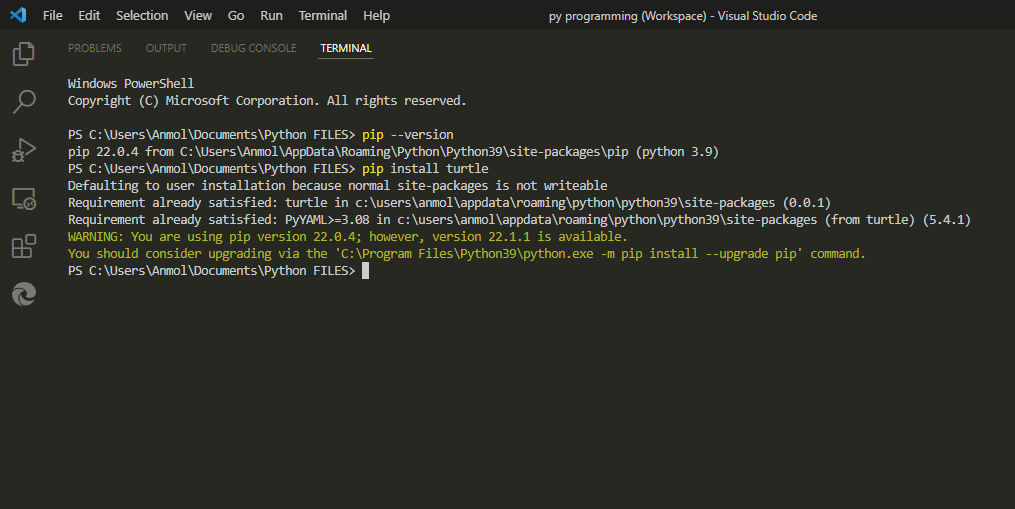Switch to the Output panel tab
The width and height of the screenshot is (1015, 509).
(166, 48)
